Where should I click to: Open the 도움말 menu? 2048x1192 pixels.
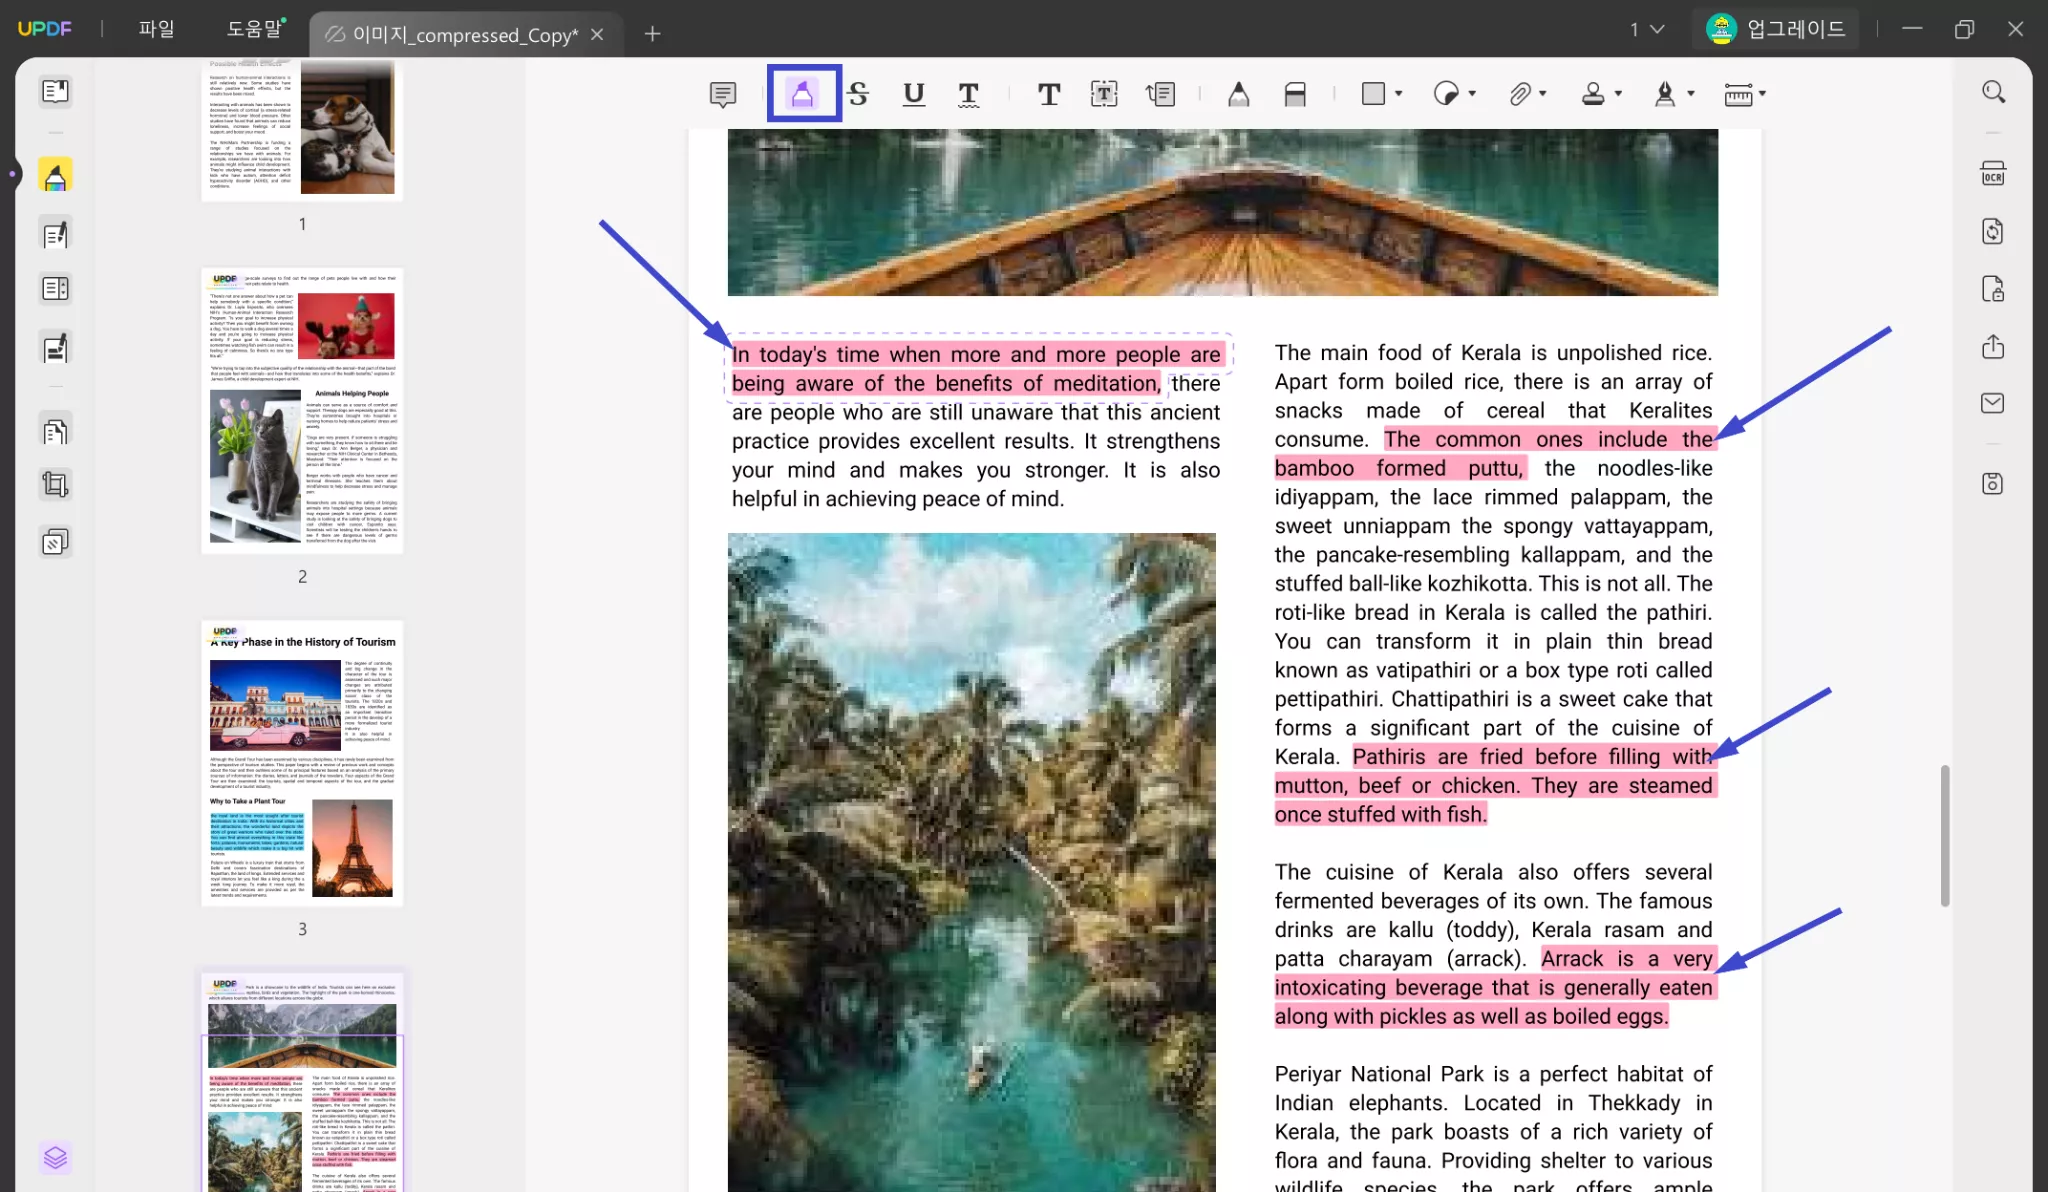coord(254,29)
